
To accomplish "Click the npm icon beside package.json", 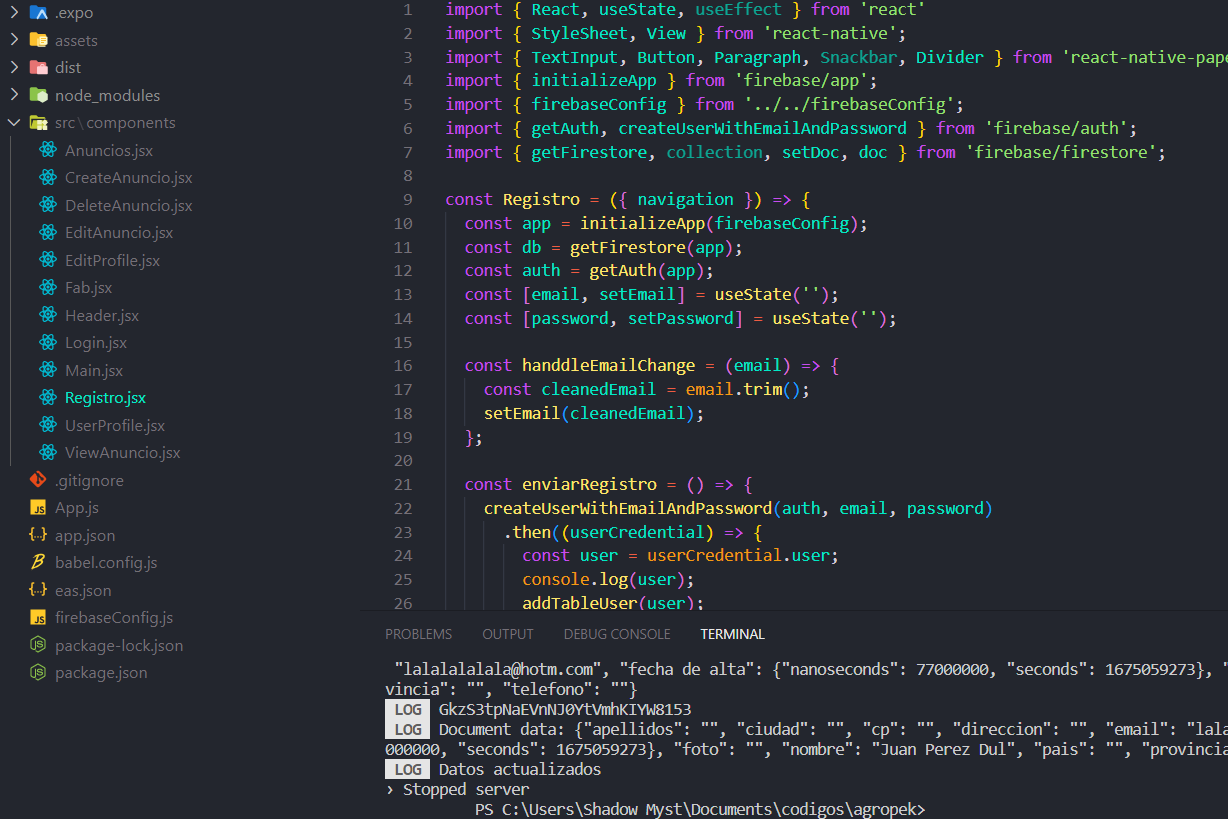I will [x=39, y=673].
